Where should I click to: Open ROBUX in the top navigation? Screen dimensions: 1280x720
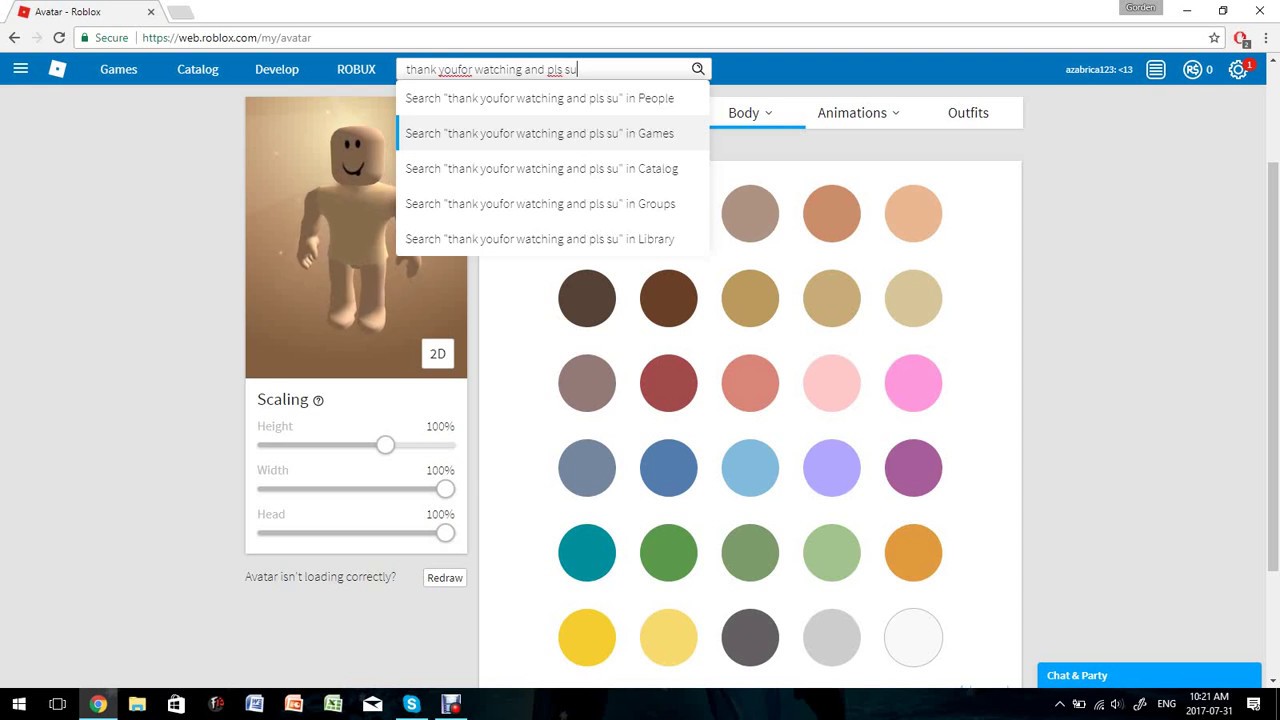[x=356, y=69]
